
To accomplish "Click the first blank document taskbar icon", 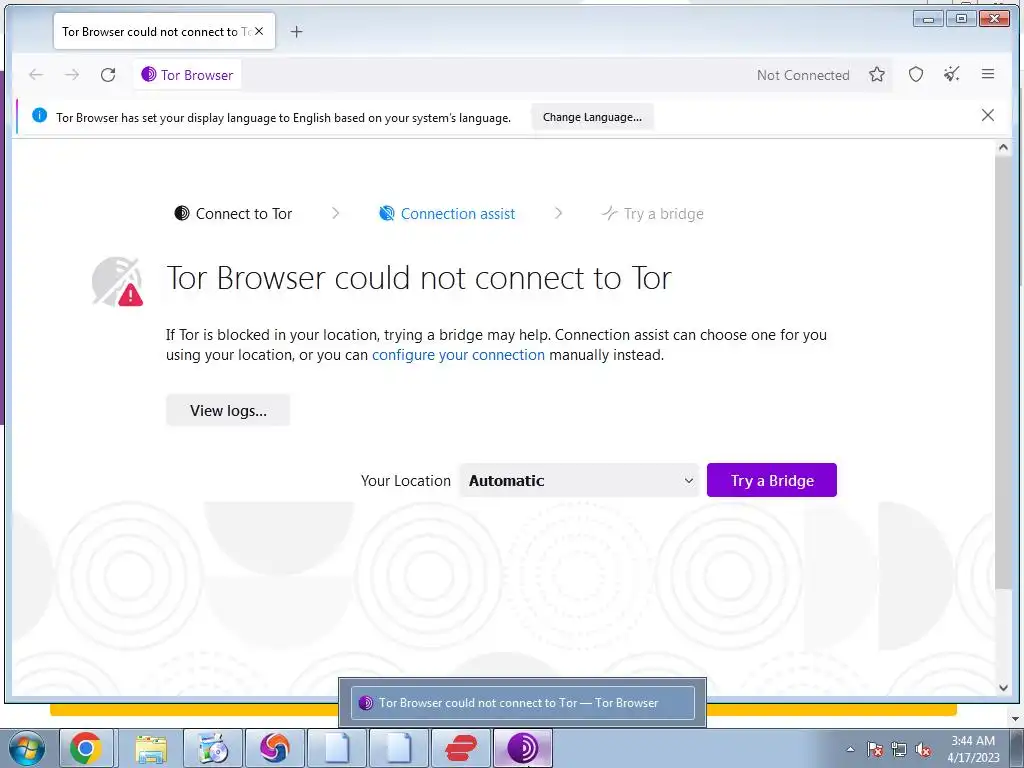I will [x=337, y=748].
